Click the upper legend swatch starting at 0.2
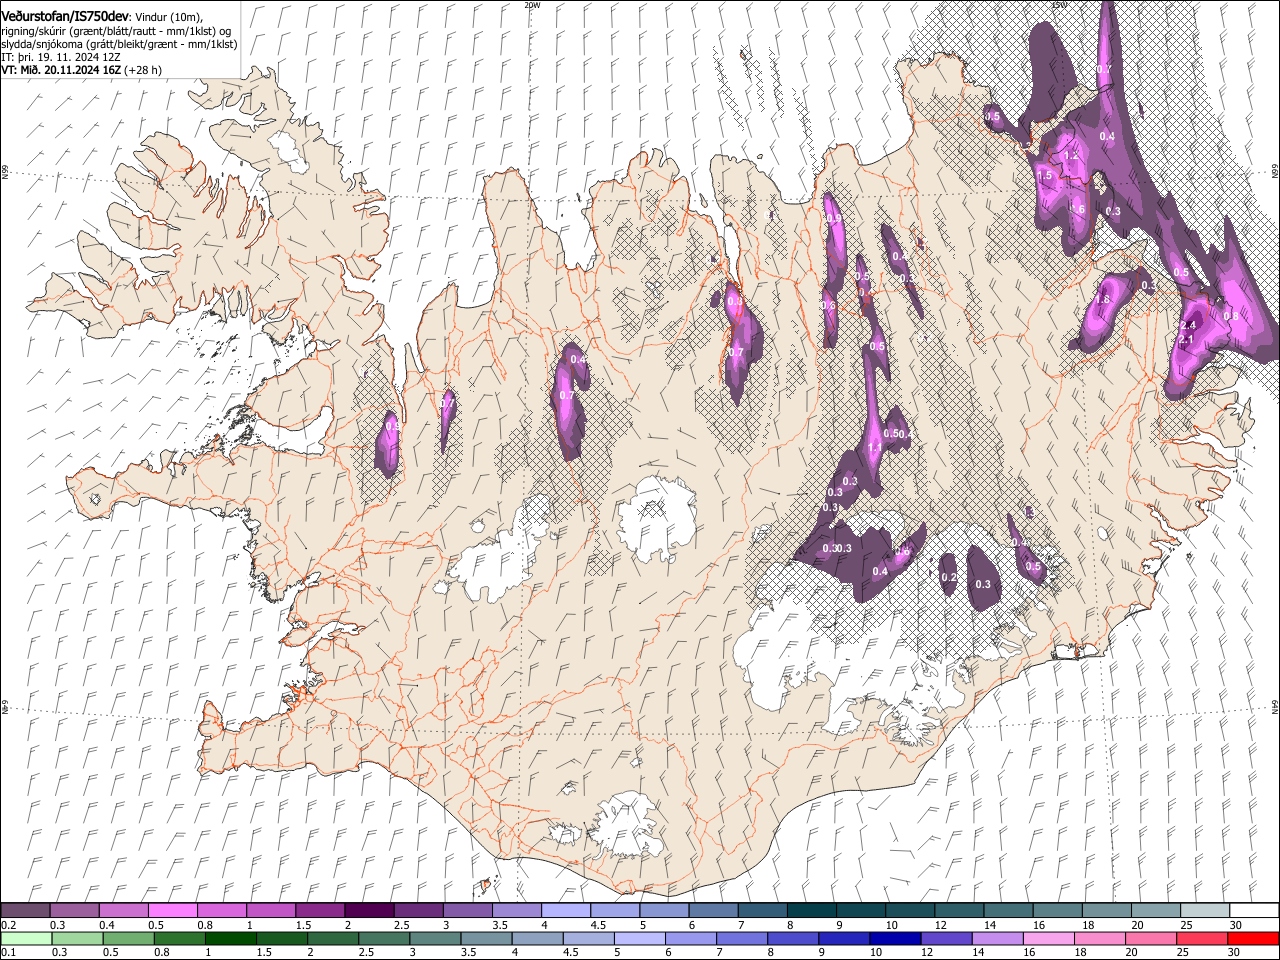The image size is (1280, 960). click(x=25, y=910)
